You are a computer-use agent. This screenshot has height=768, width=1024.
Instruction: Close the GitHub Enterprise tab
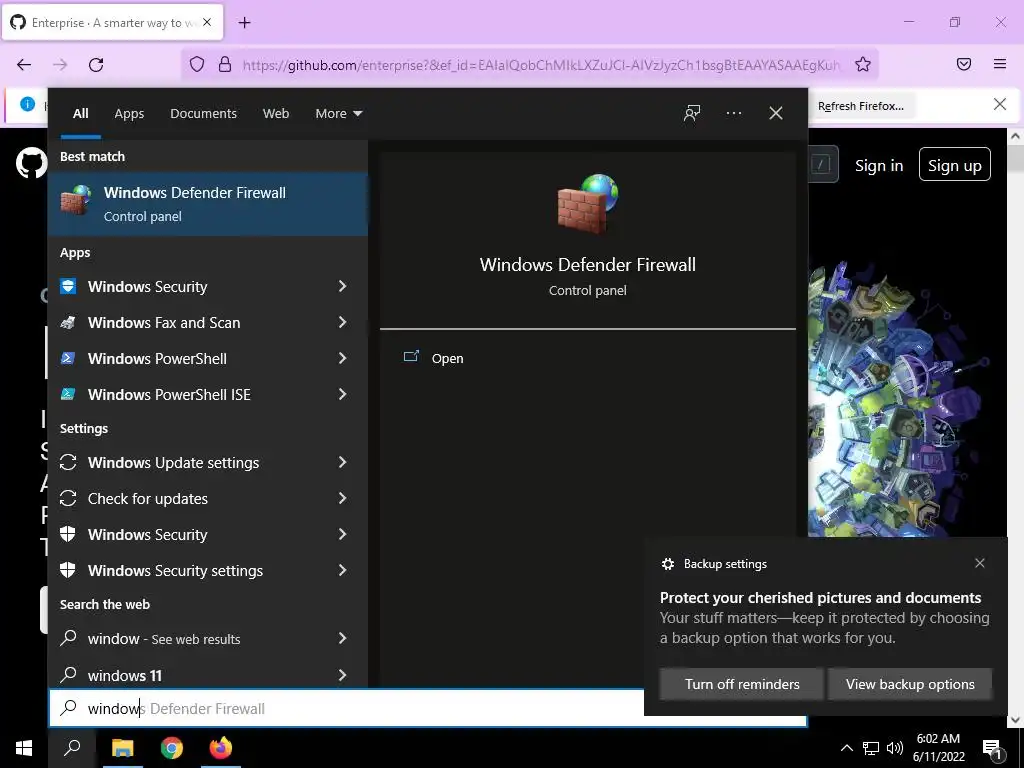(207, 22)
